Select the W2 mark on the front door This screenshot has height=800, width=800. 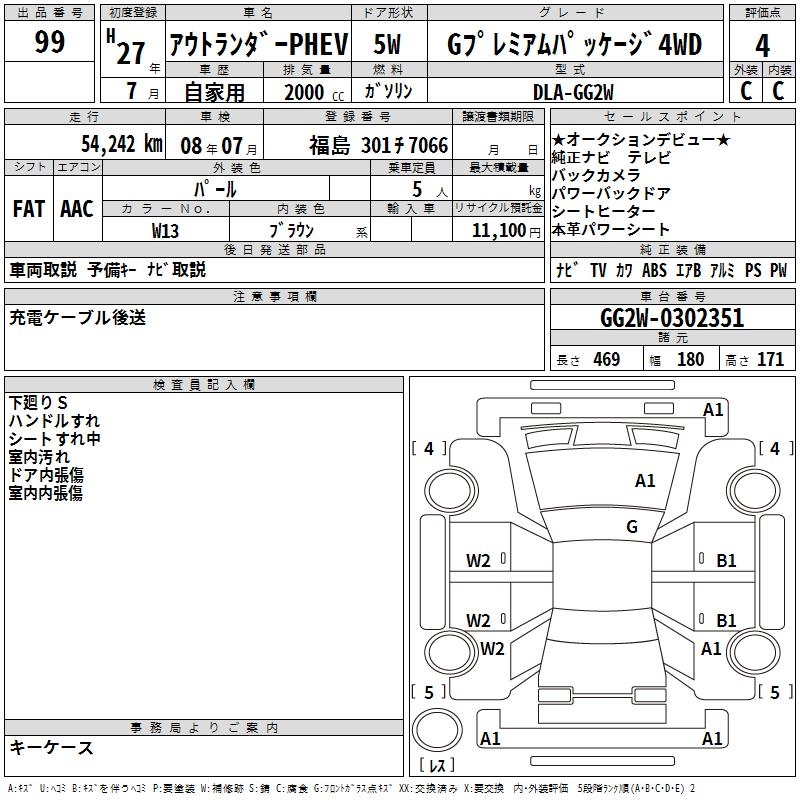[478, 561]
